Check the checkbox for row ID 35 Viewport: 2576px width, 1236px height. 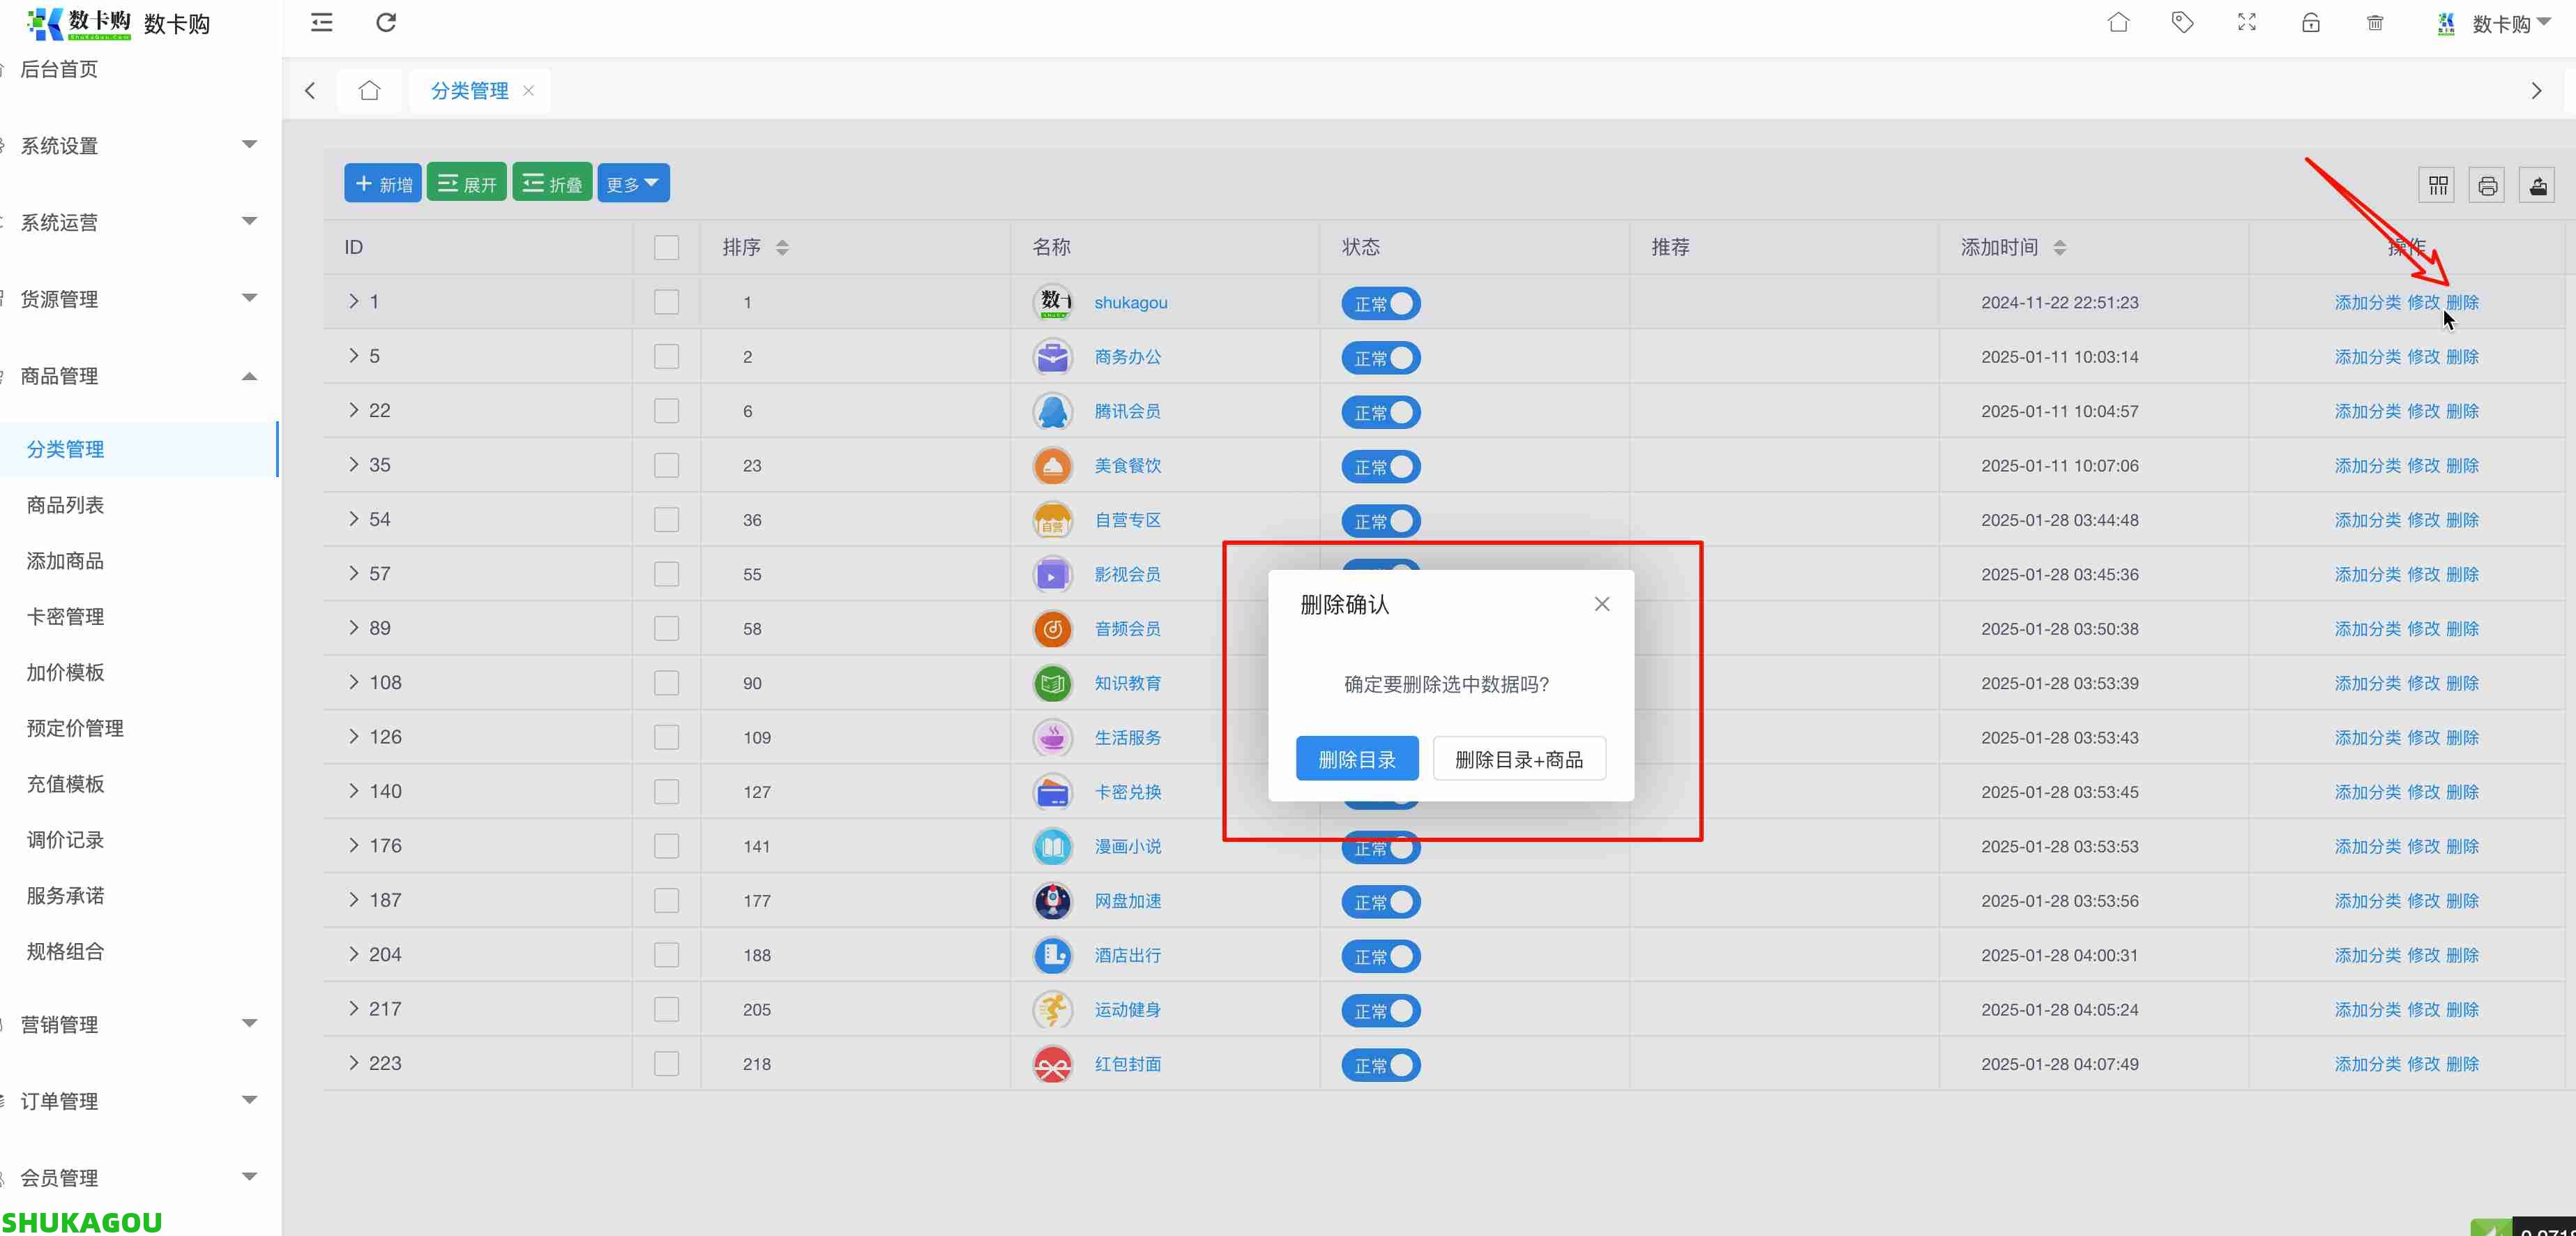[666, 465]
